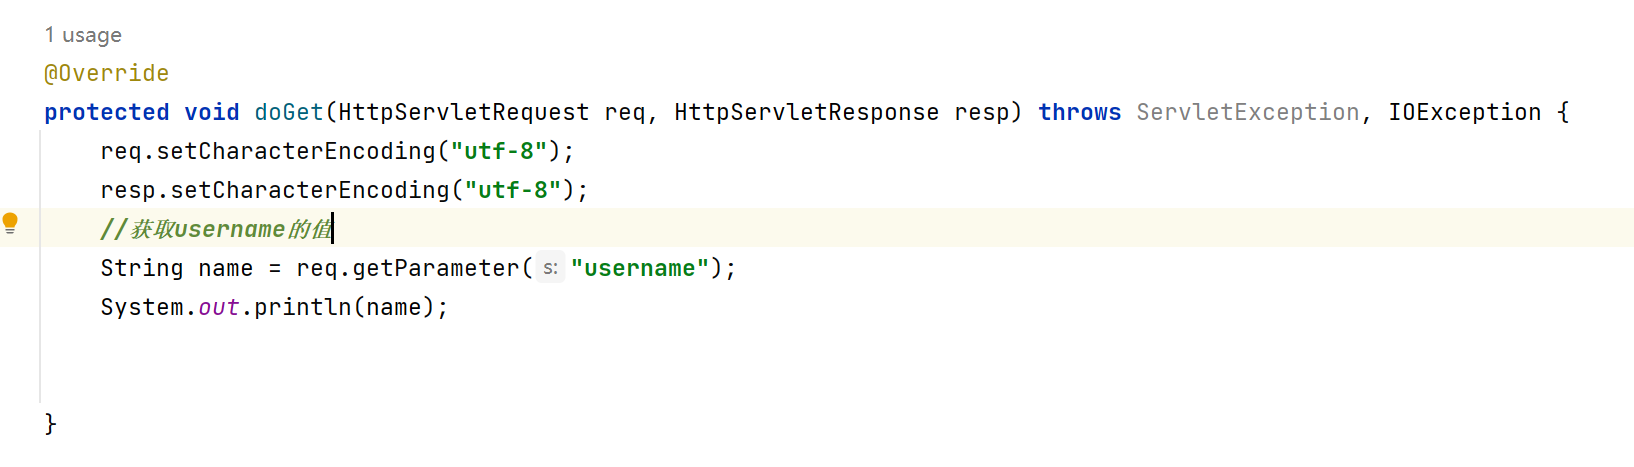1634x467 pixels.
Task: Click the protected keyword
Action: coord(106,112)
